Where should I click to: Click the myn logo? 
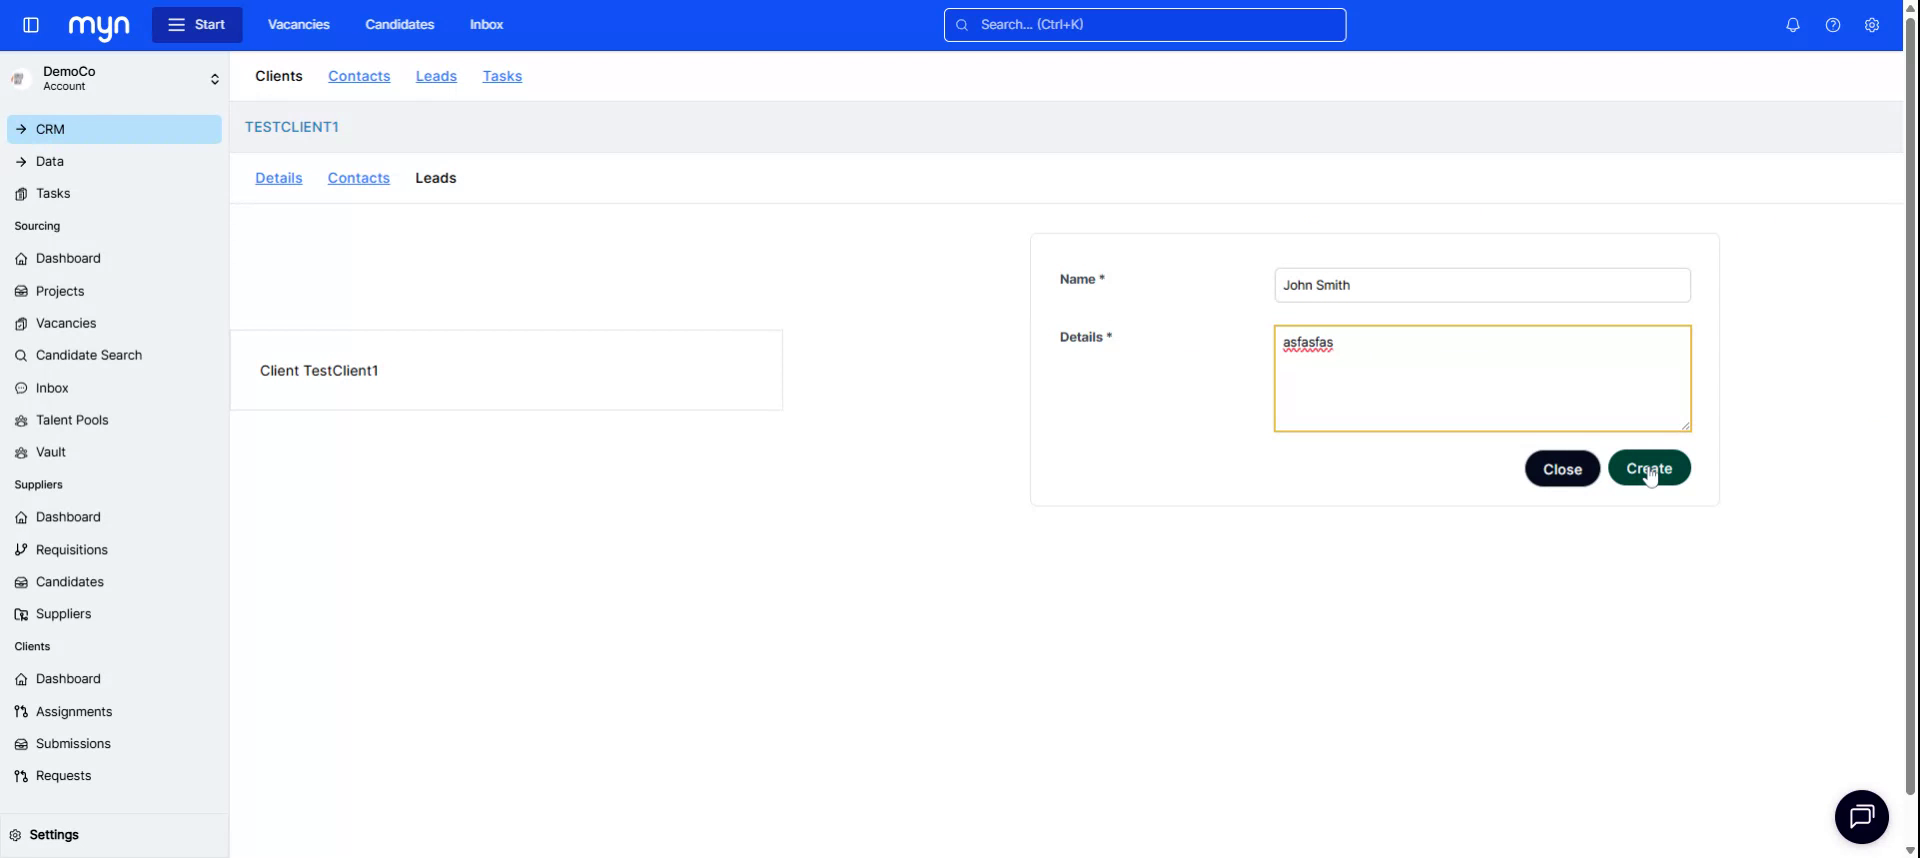[x=99, y=26]
